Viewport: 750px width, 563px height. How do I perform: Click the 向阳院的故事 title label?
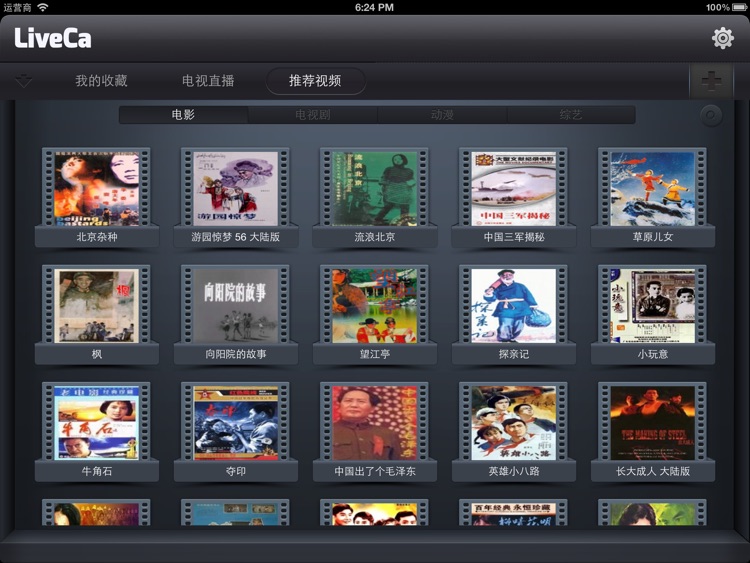pyautogui.click(x=235, y=354)
